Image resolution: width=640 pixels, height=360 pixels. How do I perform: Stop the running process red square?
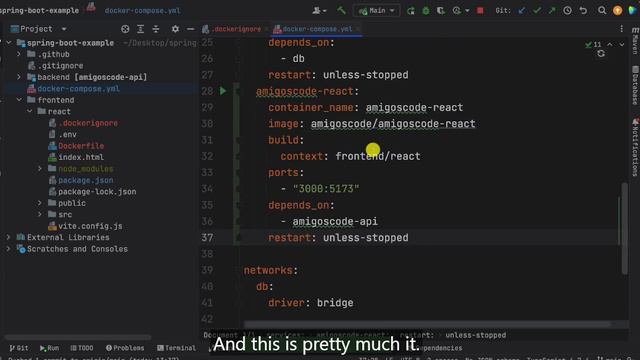pos(480,11)
